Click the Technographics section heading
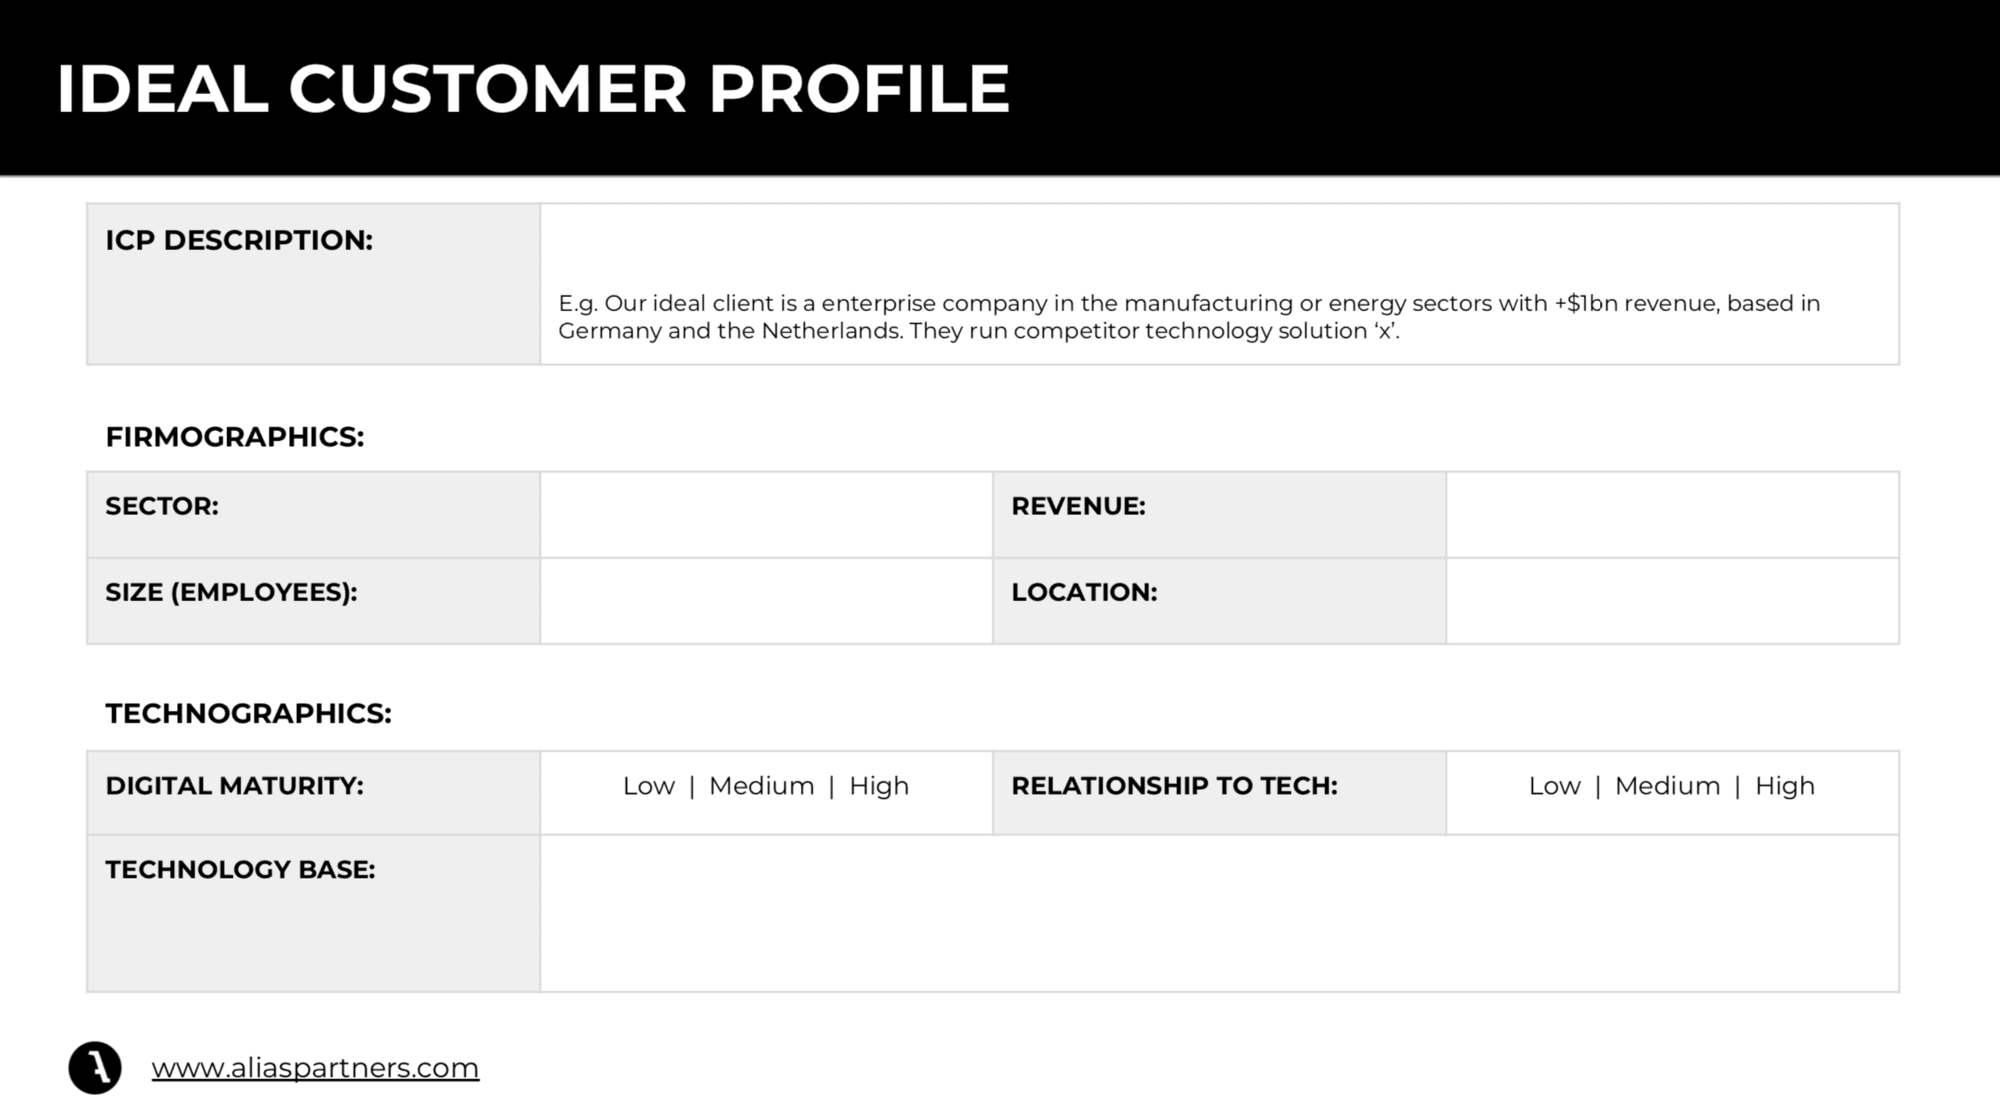Image resolution: width=2000 pixels, height=1119 pixels. click(248, 713)
